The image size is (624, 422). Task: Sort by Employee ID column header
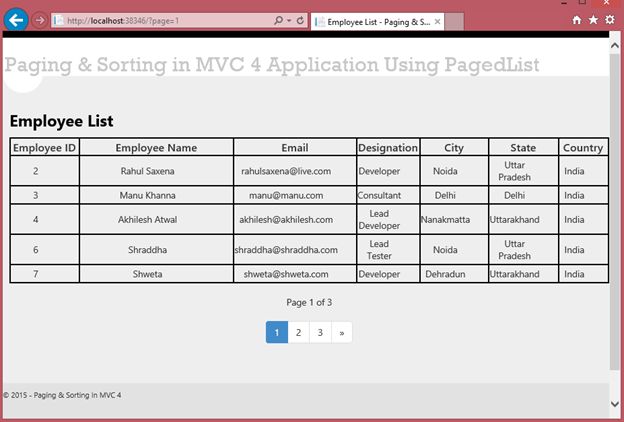pyautogui.click(x=44, y=148)
